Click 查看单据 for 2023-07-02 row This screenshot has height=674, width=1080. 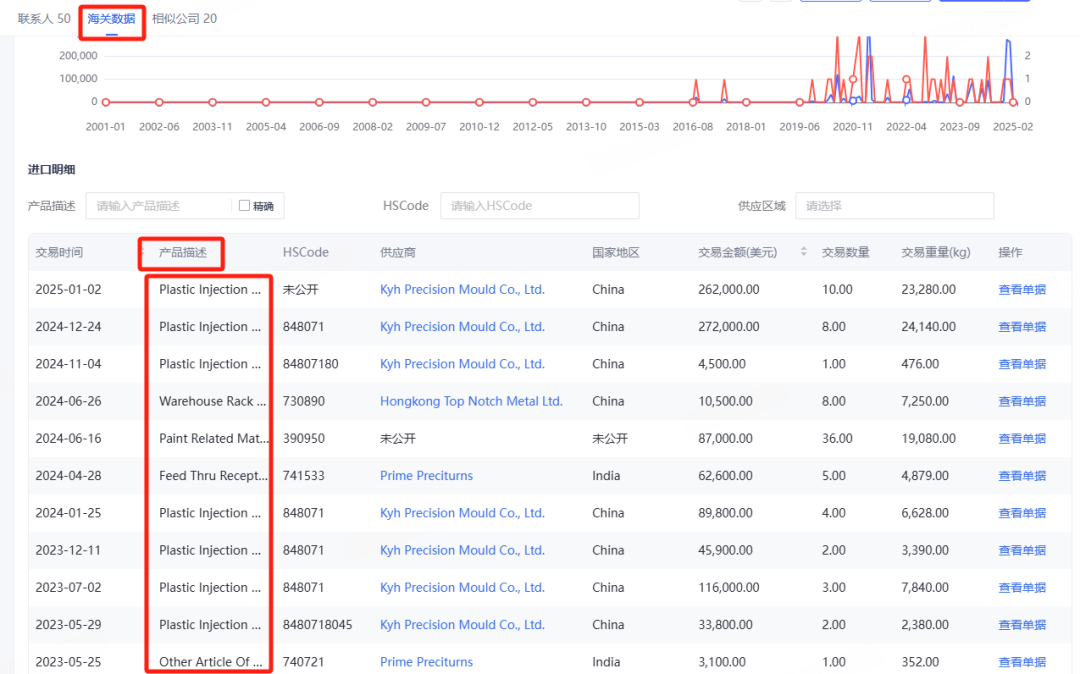point(1022,587)
